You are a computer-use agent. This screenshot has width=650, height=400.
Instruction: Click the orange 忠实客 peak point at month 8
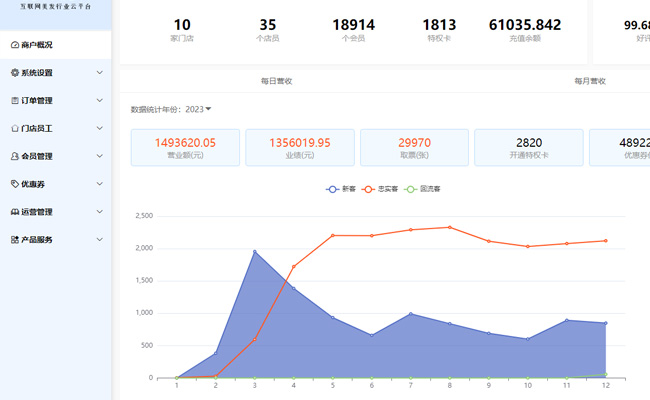click(x=450, y=227)
